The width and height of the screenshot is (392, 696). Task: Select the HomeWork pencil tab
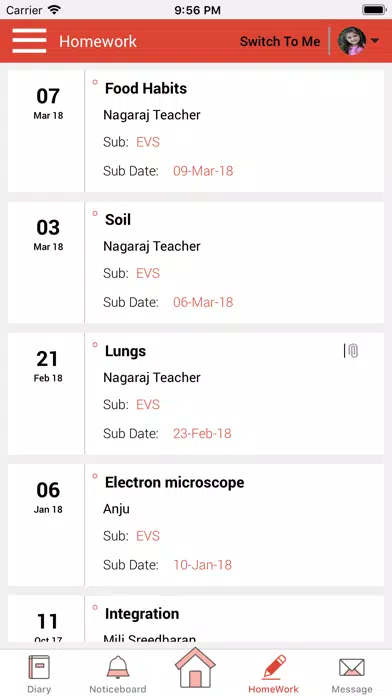coord(273,674)
